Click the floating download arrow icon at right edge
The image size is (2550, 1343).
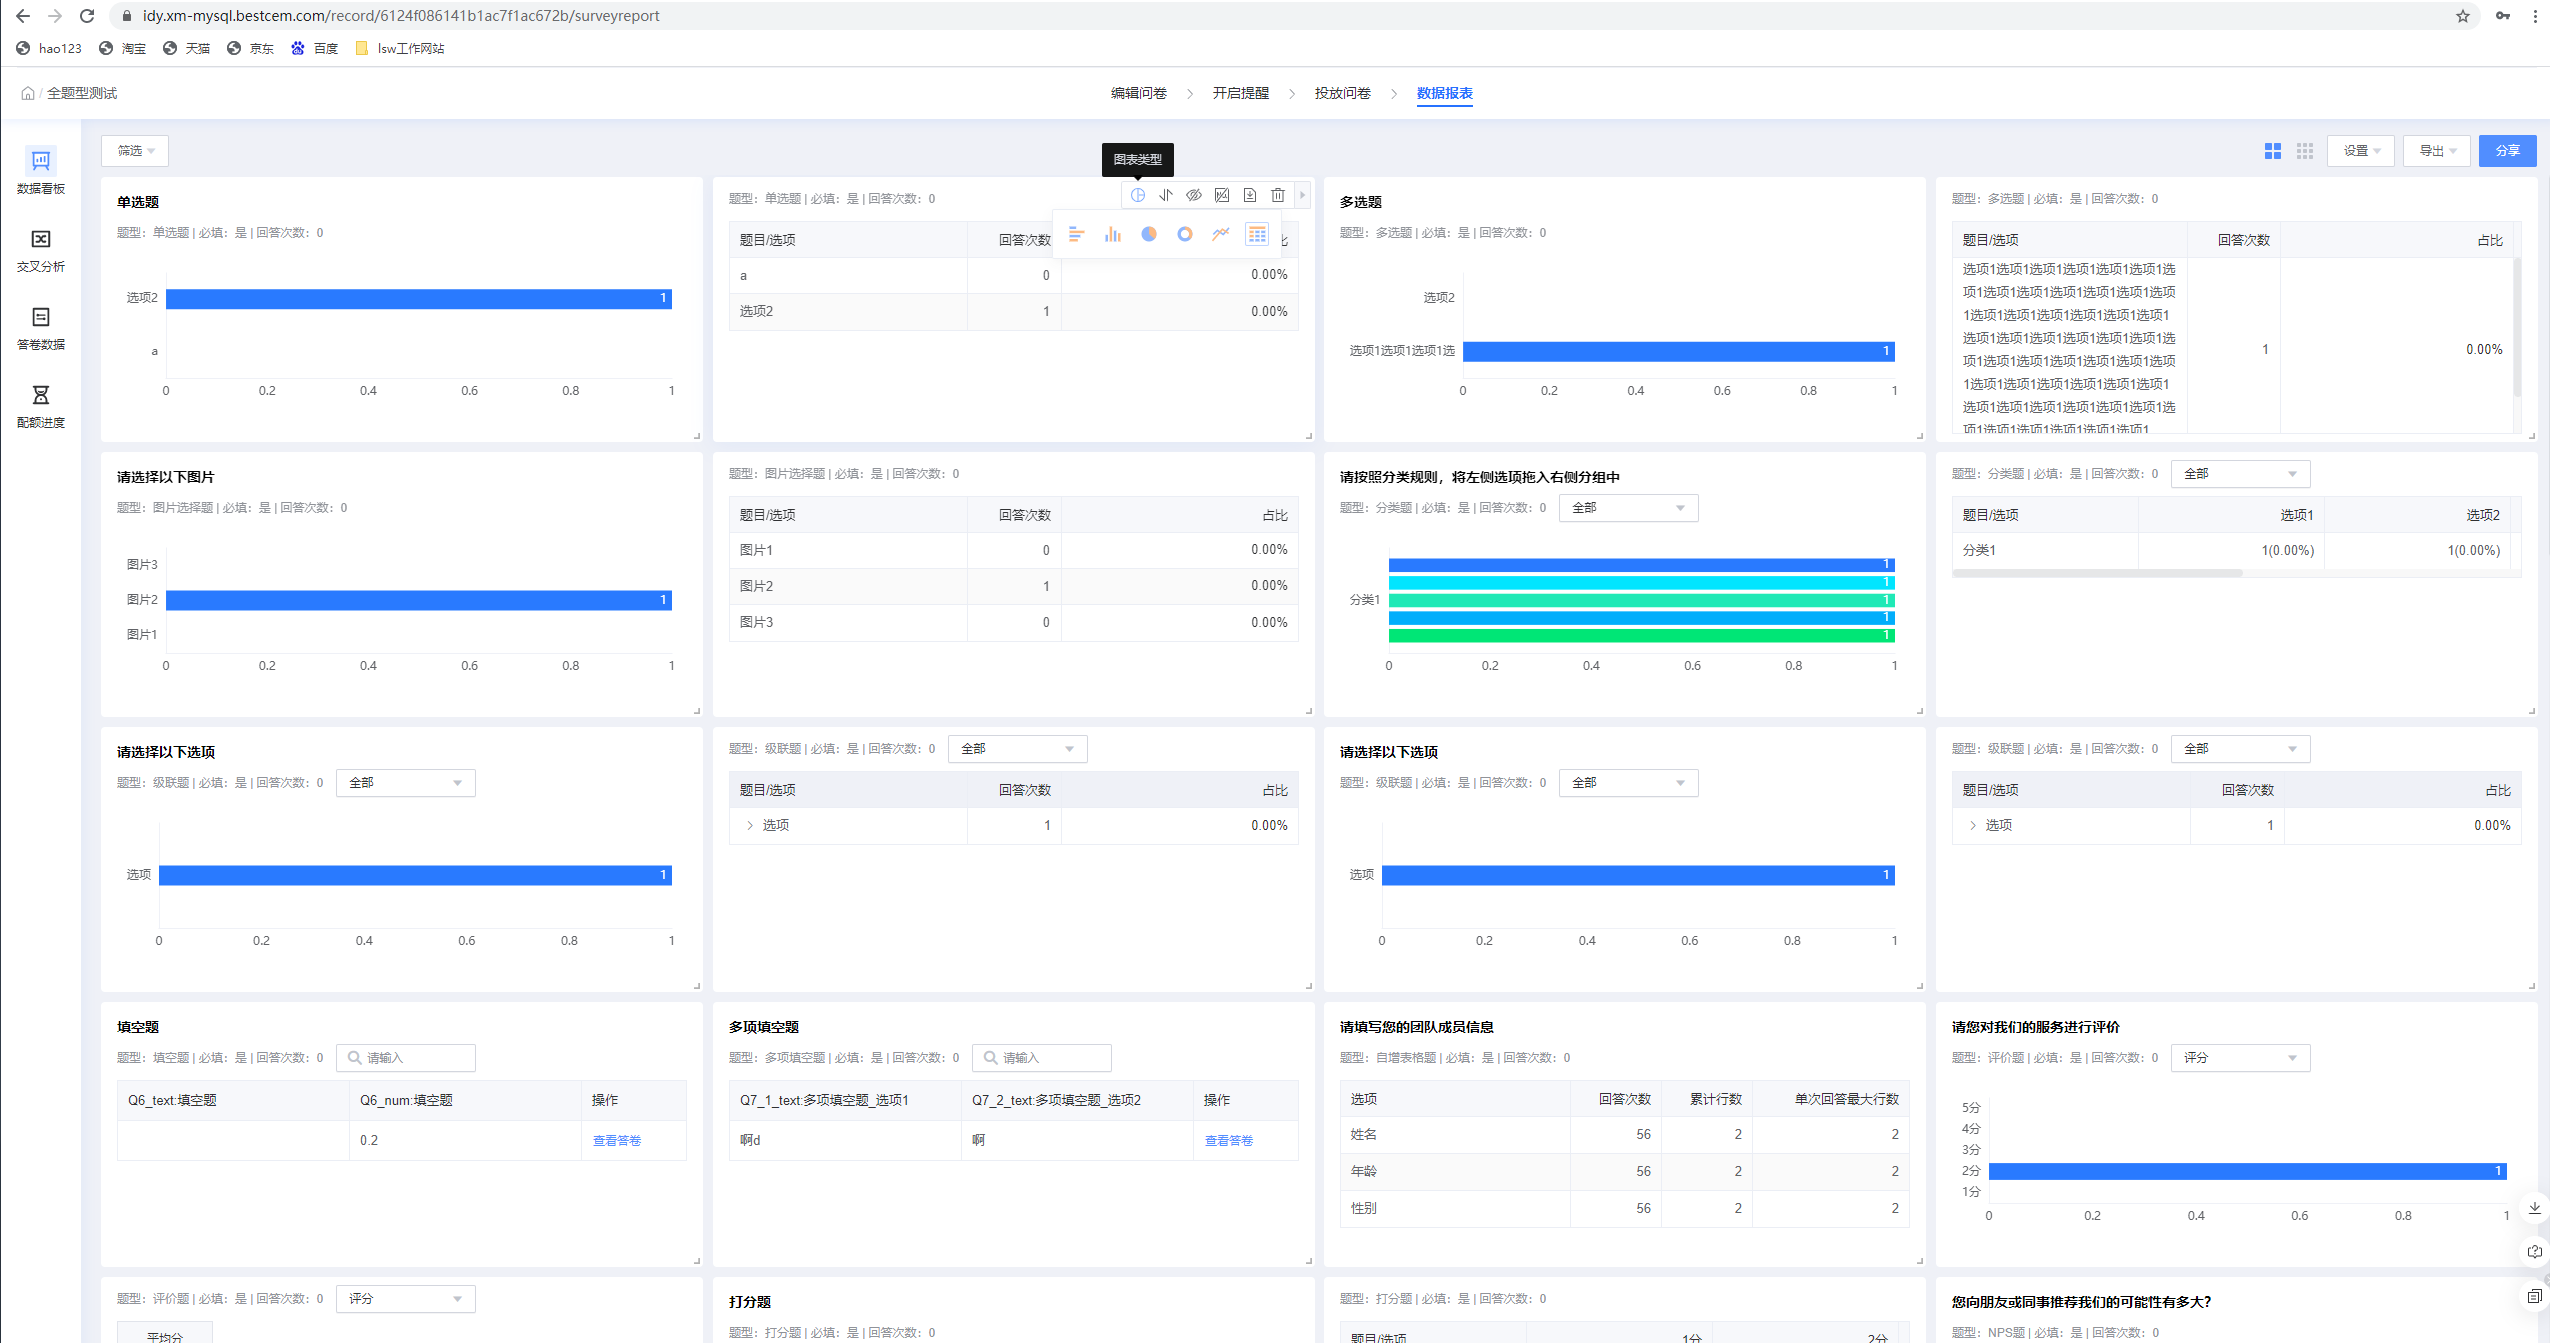(x=2535, y=1208)
